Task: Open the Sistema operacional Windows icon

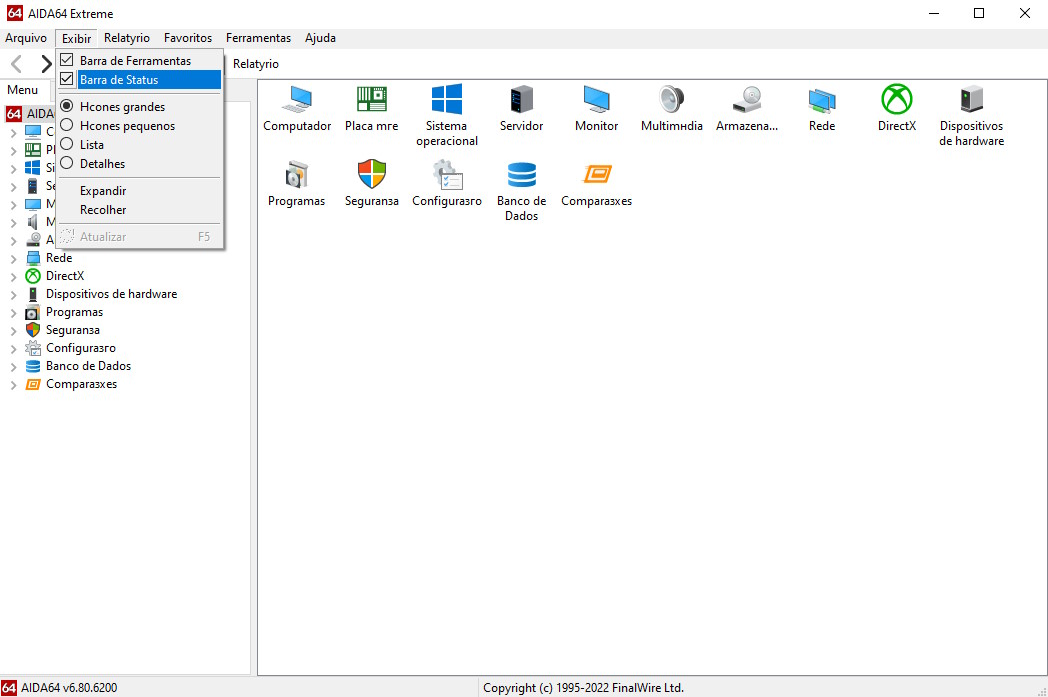Action: pyautogui.click(x=446, y=100)
